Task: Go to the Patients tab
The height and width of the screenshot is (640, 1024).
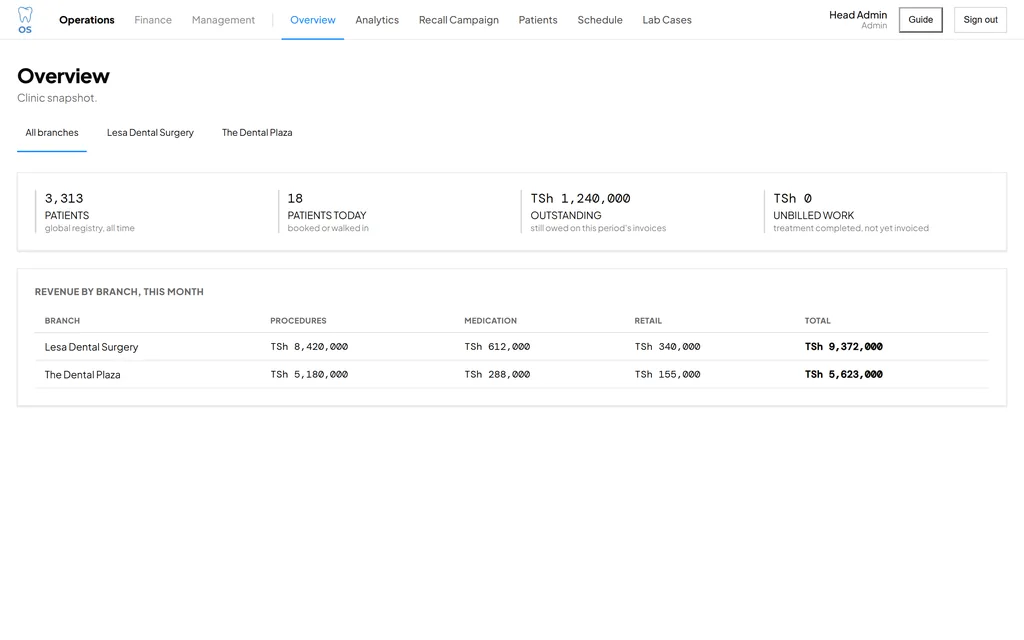Action: click(538, 20)
